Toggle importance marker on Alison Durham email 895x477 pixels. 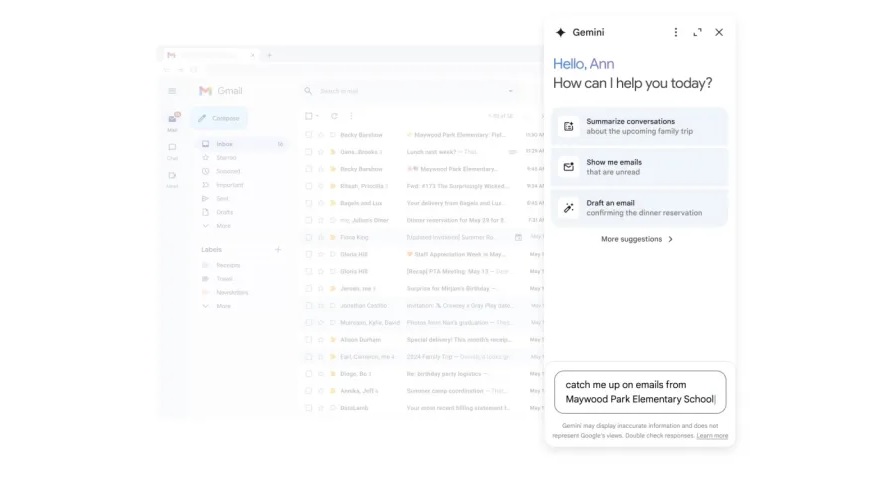pos(333,339)
